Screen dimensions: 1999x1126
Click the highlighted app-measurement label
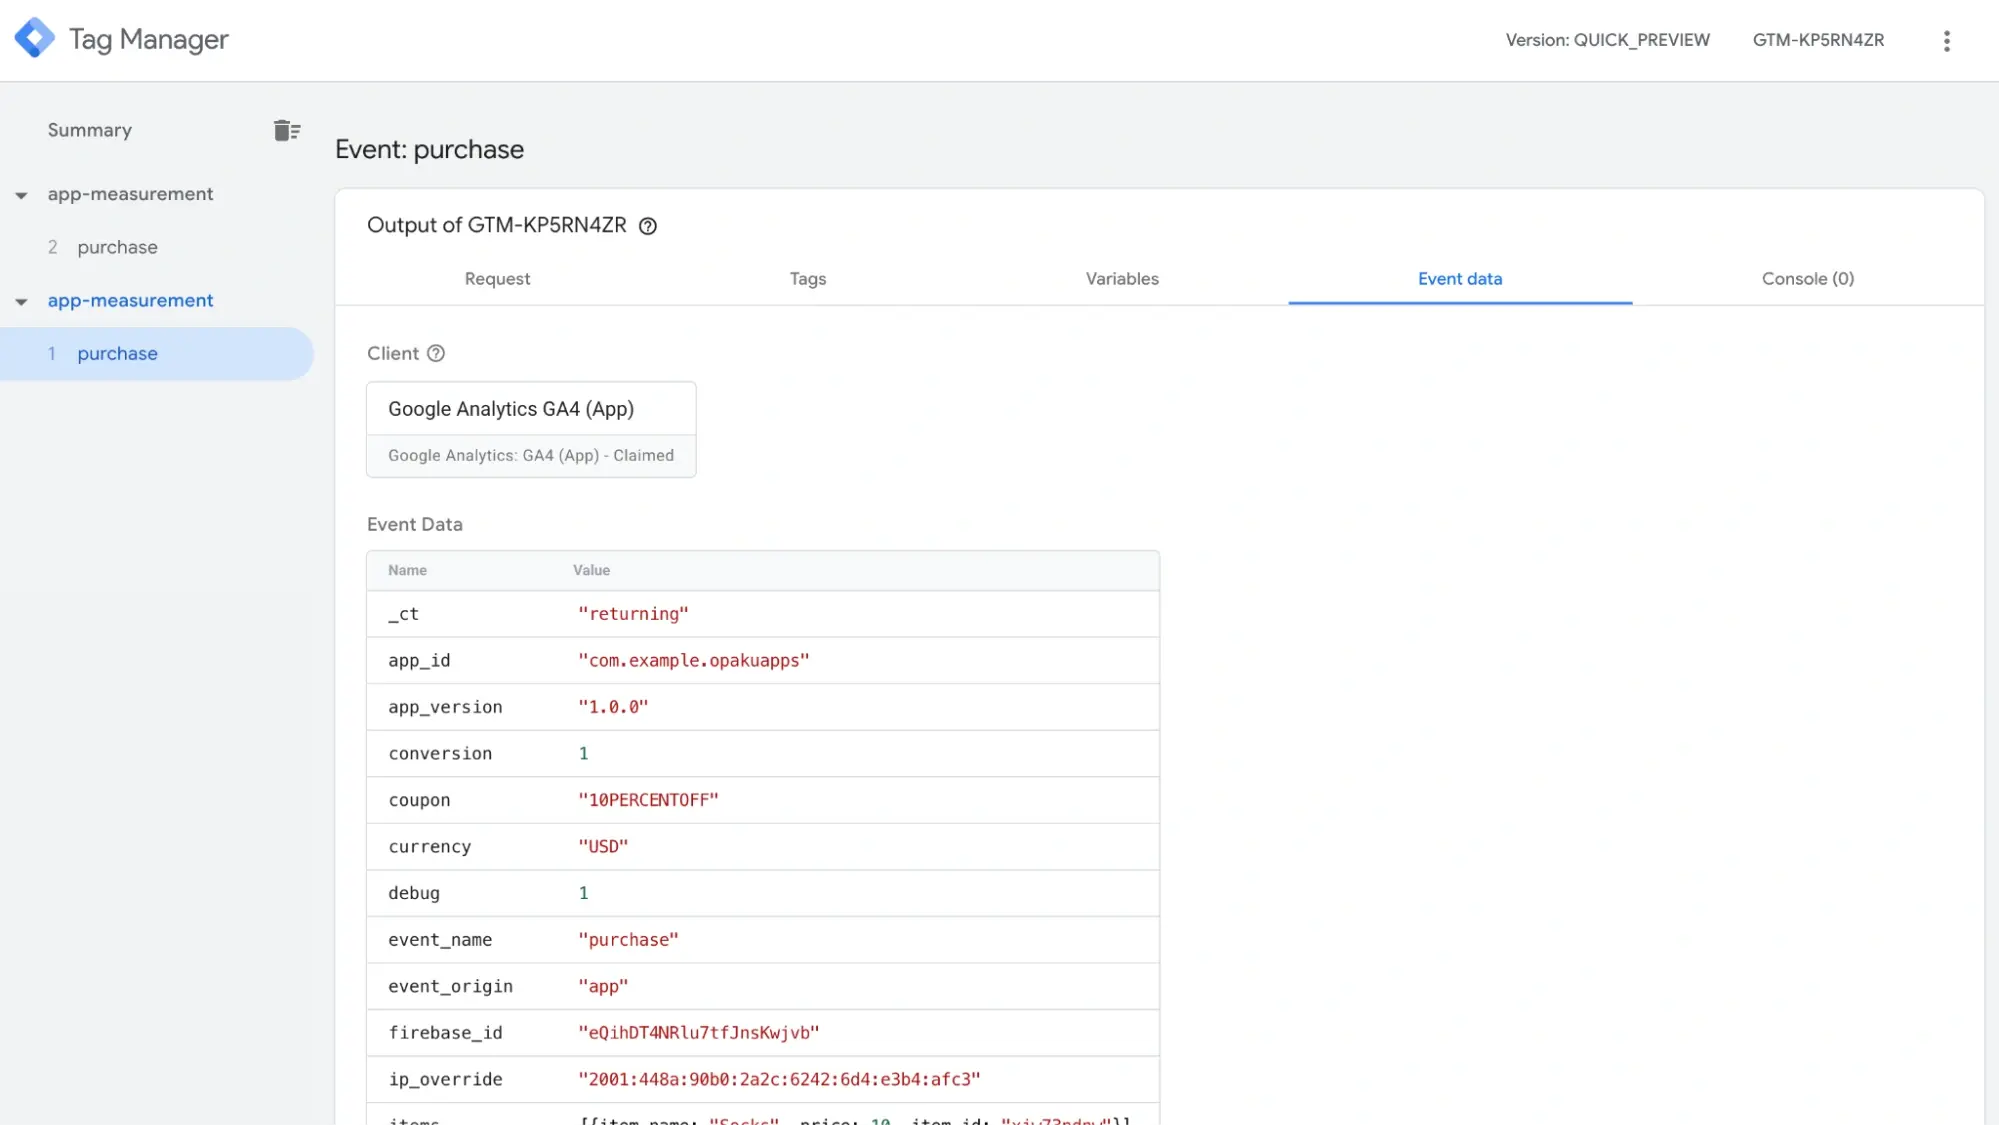point(130,301)
